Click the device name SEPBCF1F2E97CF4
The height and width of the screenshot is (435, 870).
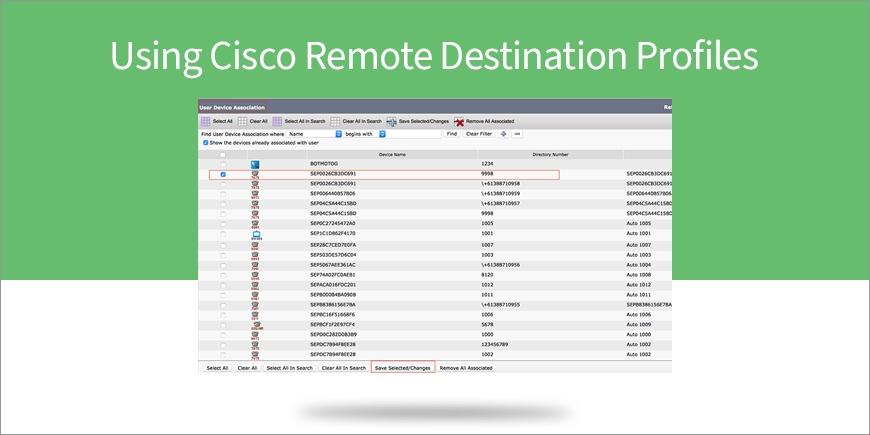pyautogui.click(x=332, y=325)
